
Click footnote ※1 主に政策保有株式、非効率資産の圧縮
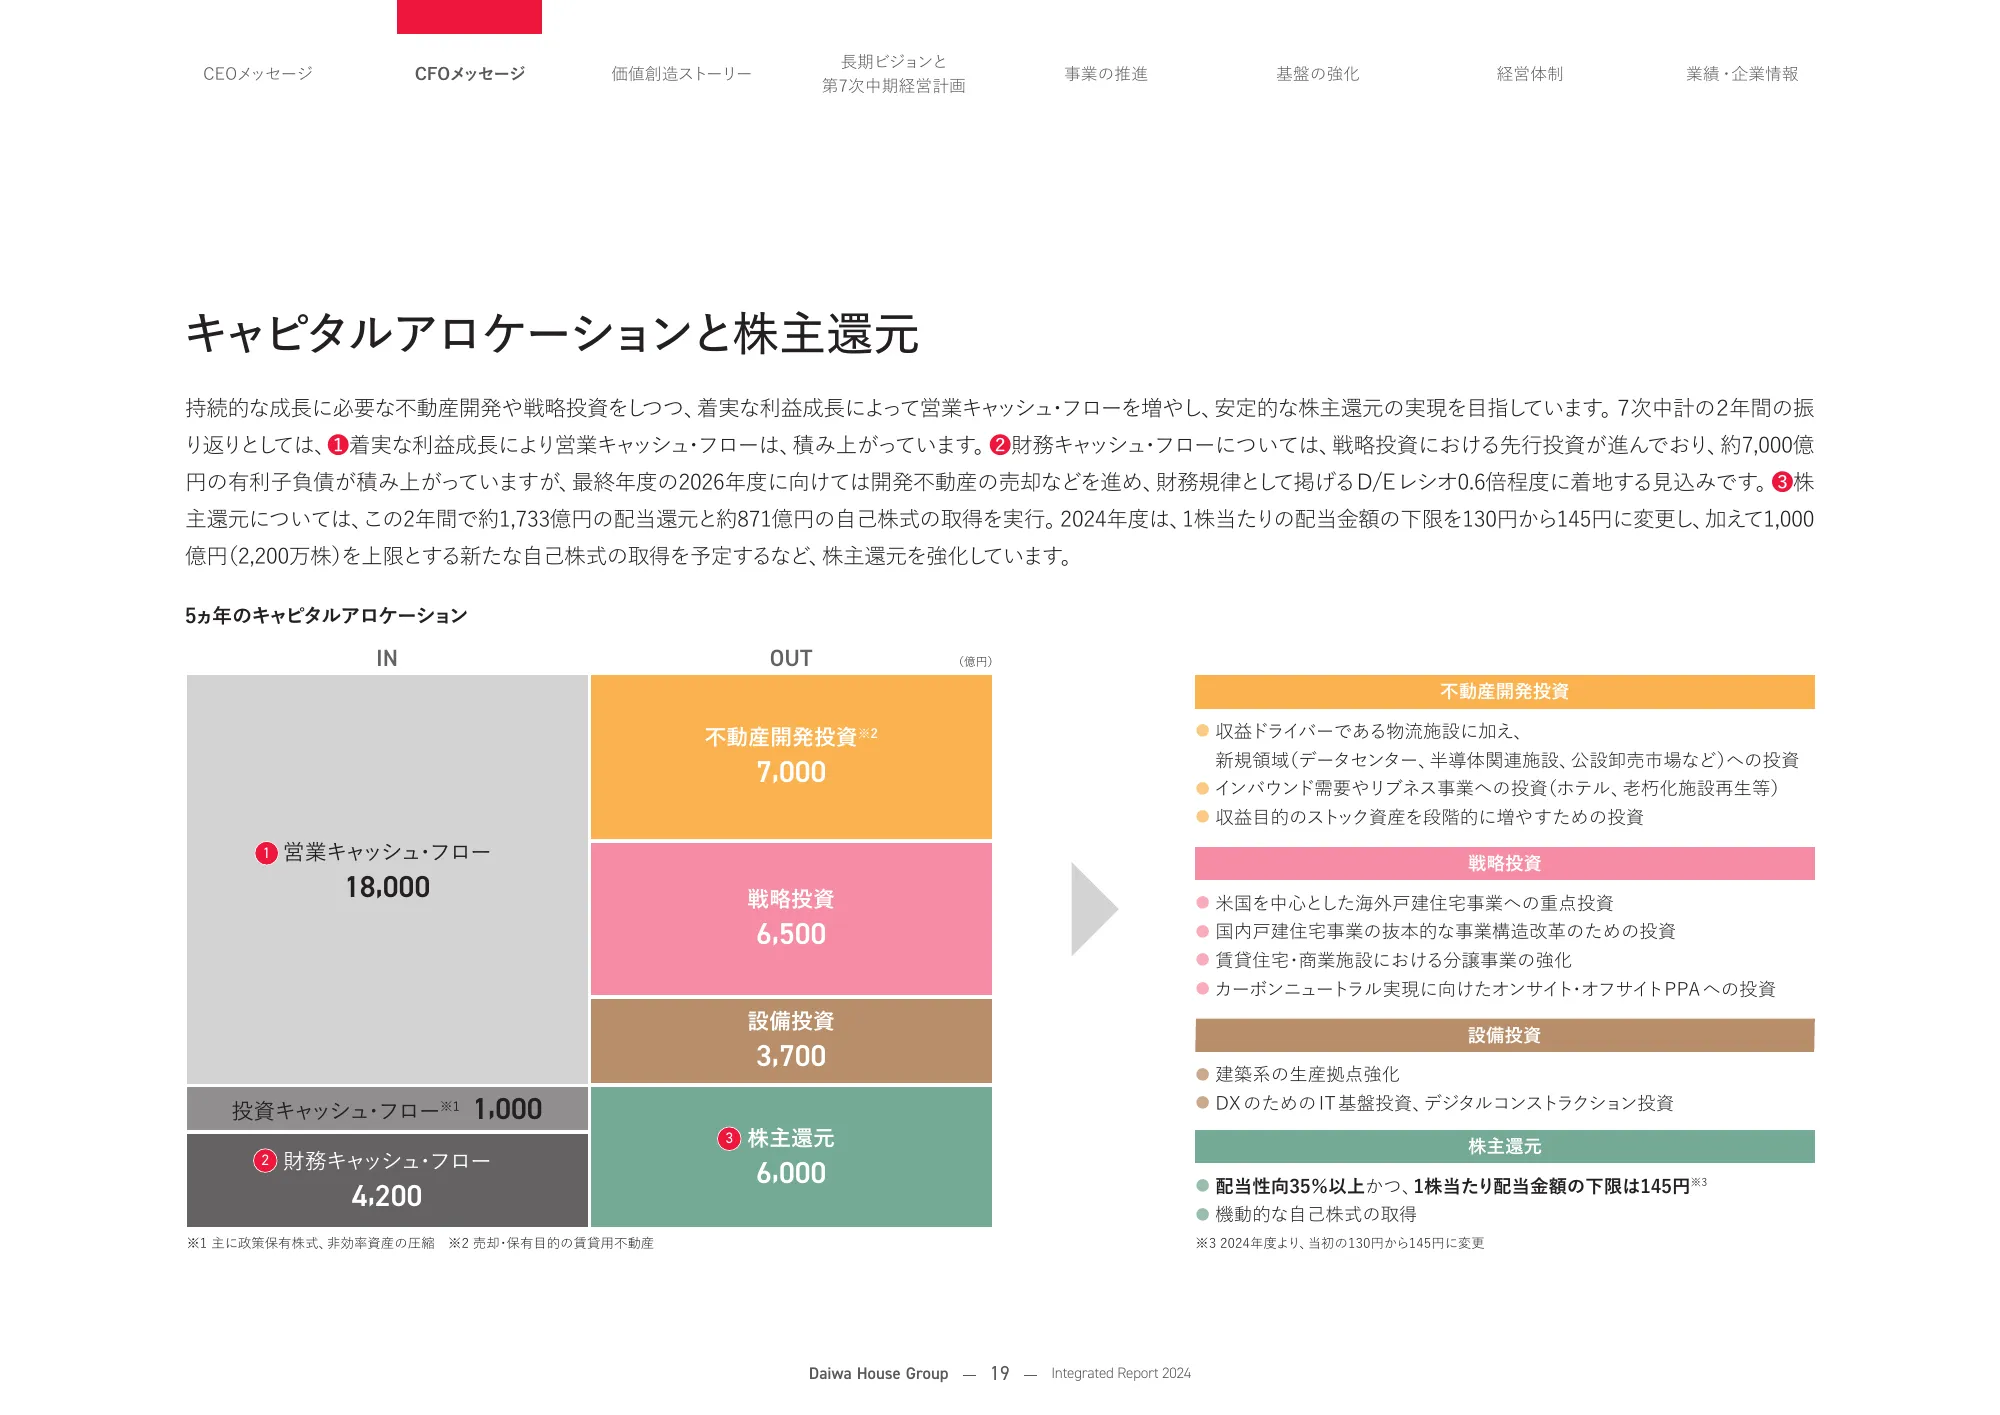[310, 1243]
